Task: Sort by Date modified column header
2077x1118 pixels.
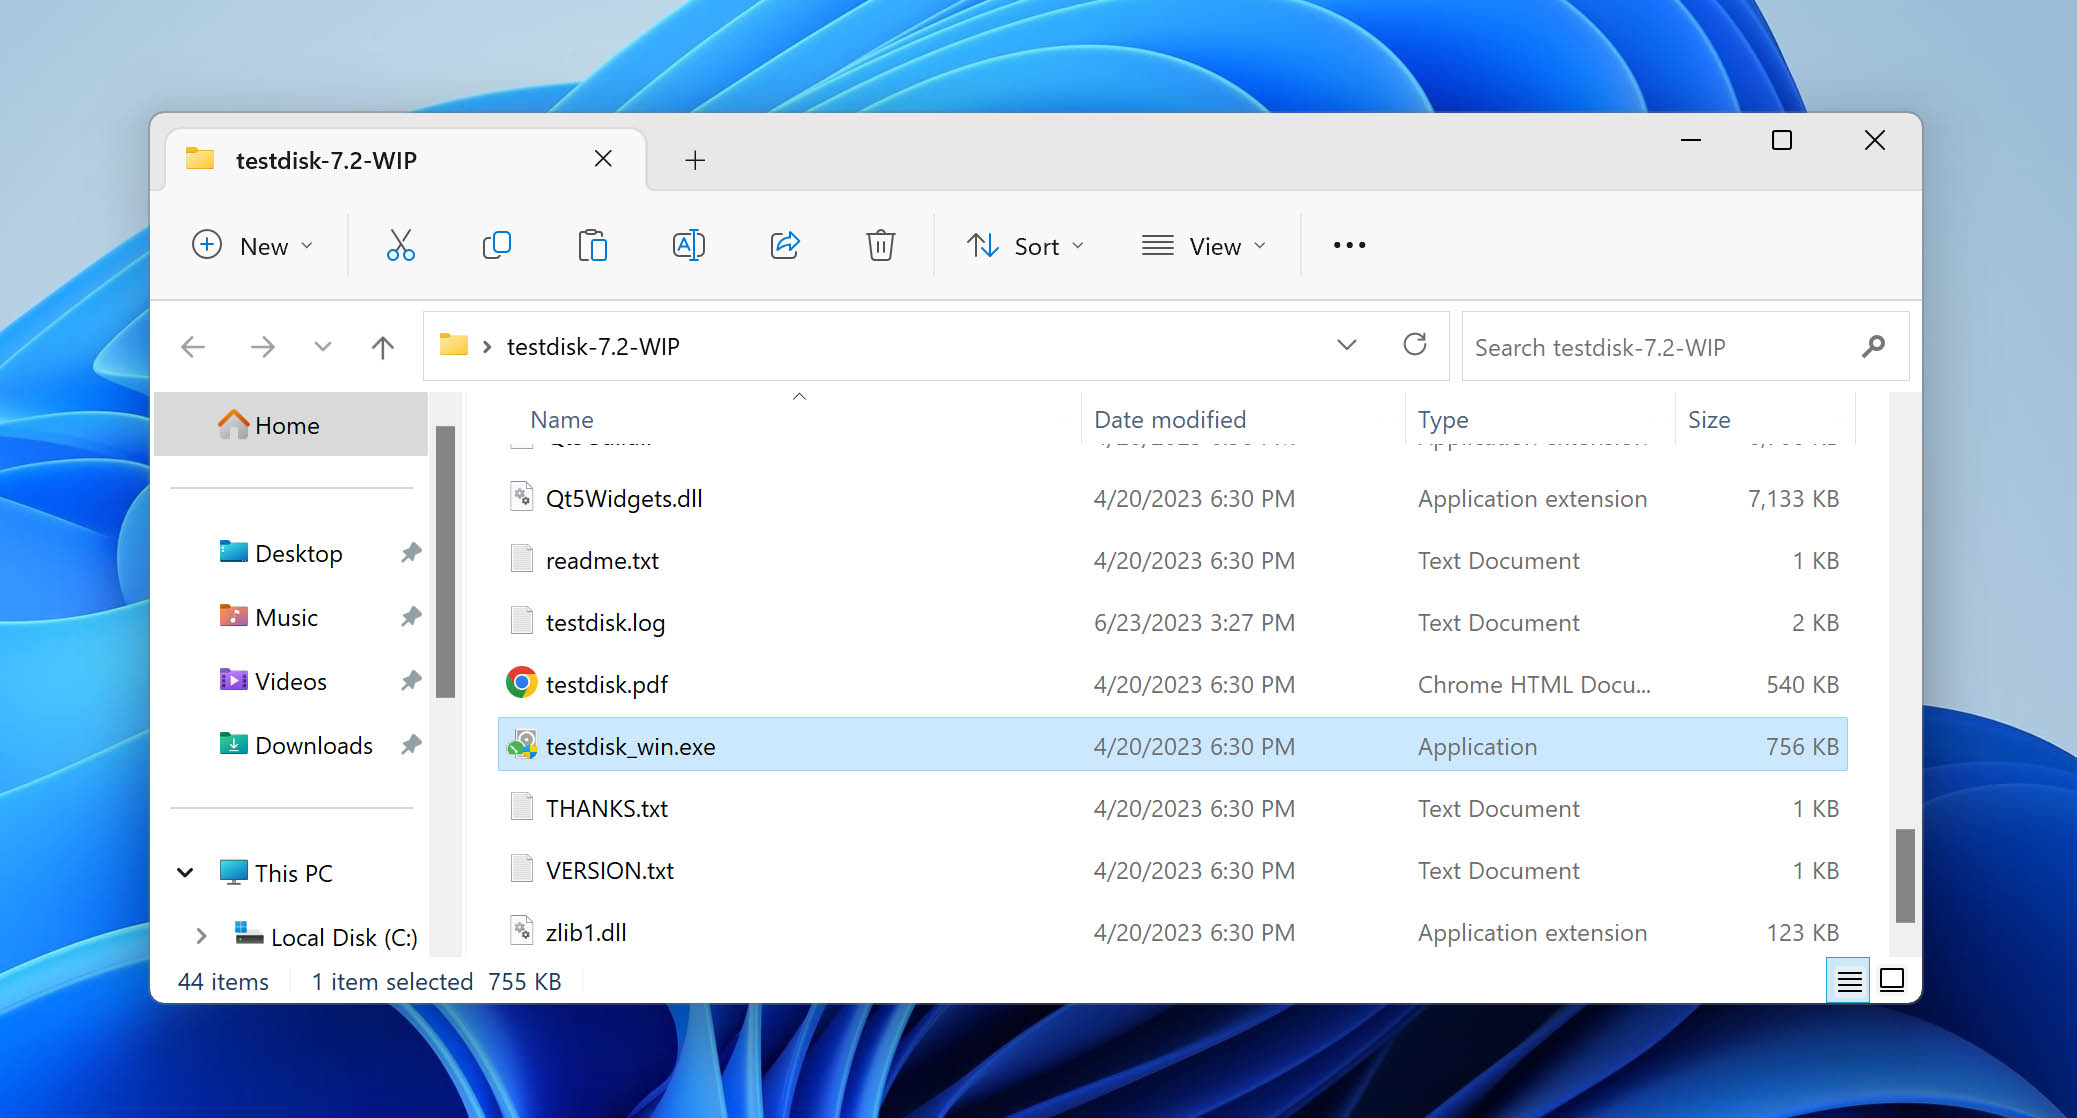Action: (x=1169, y=419)
